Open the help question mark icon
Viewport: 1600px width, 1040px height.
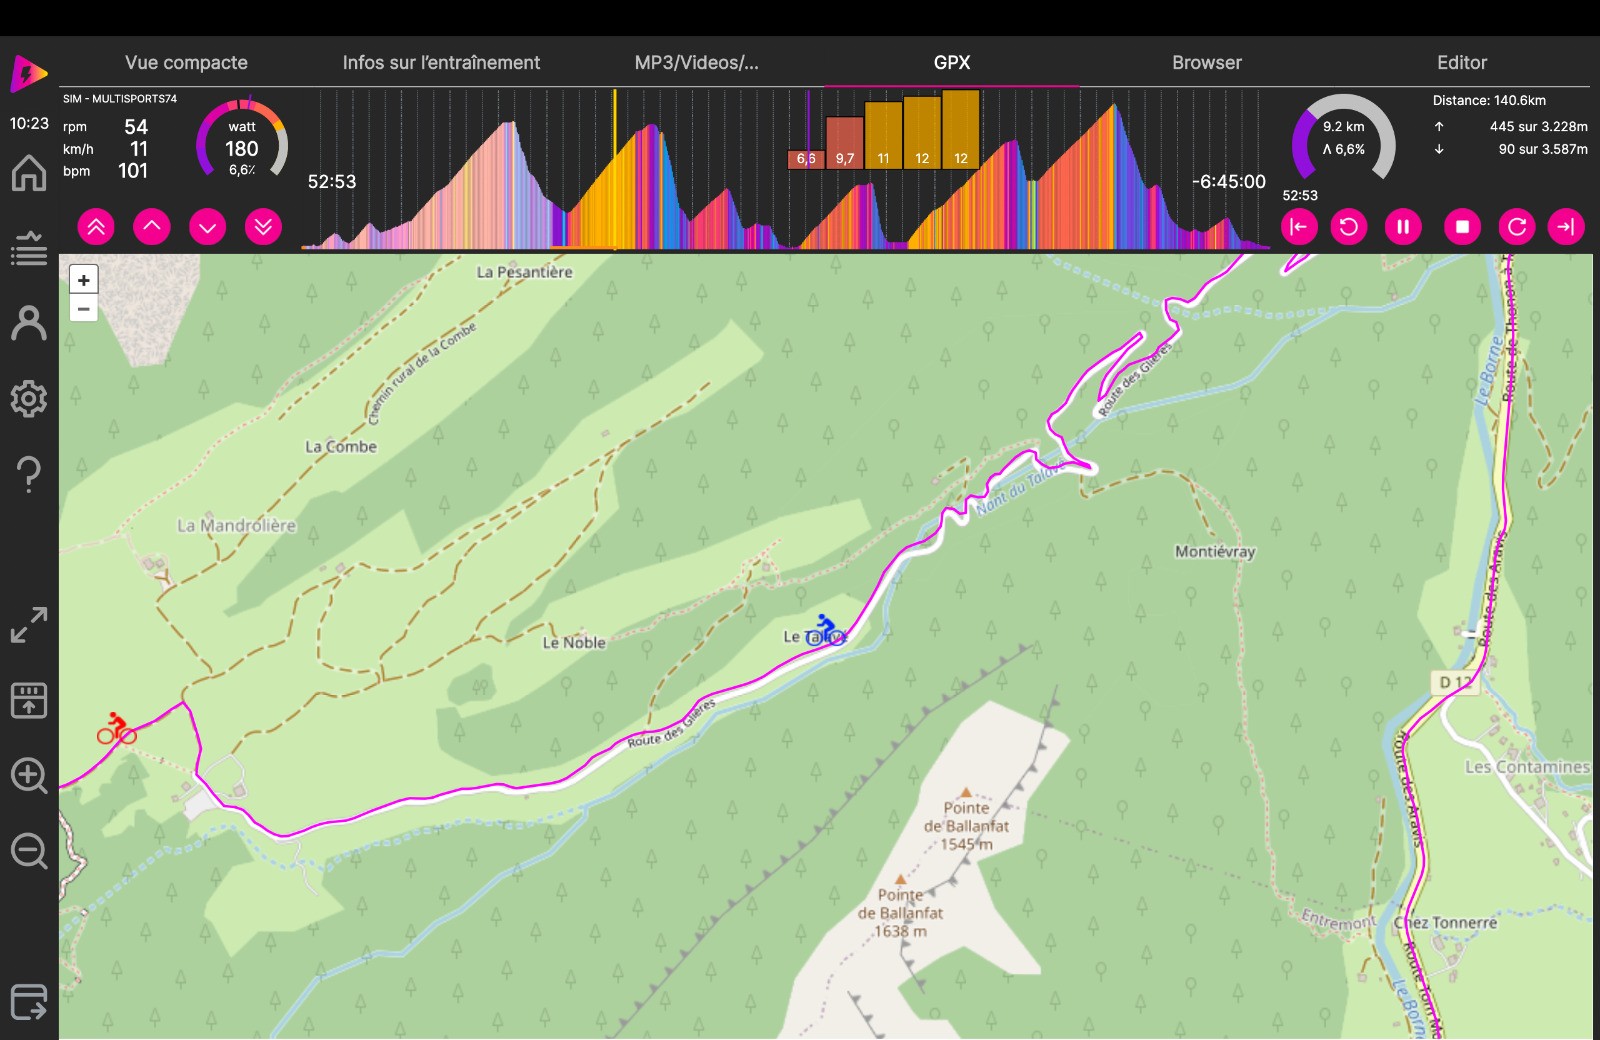tap(29, 474)
